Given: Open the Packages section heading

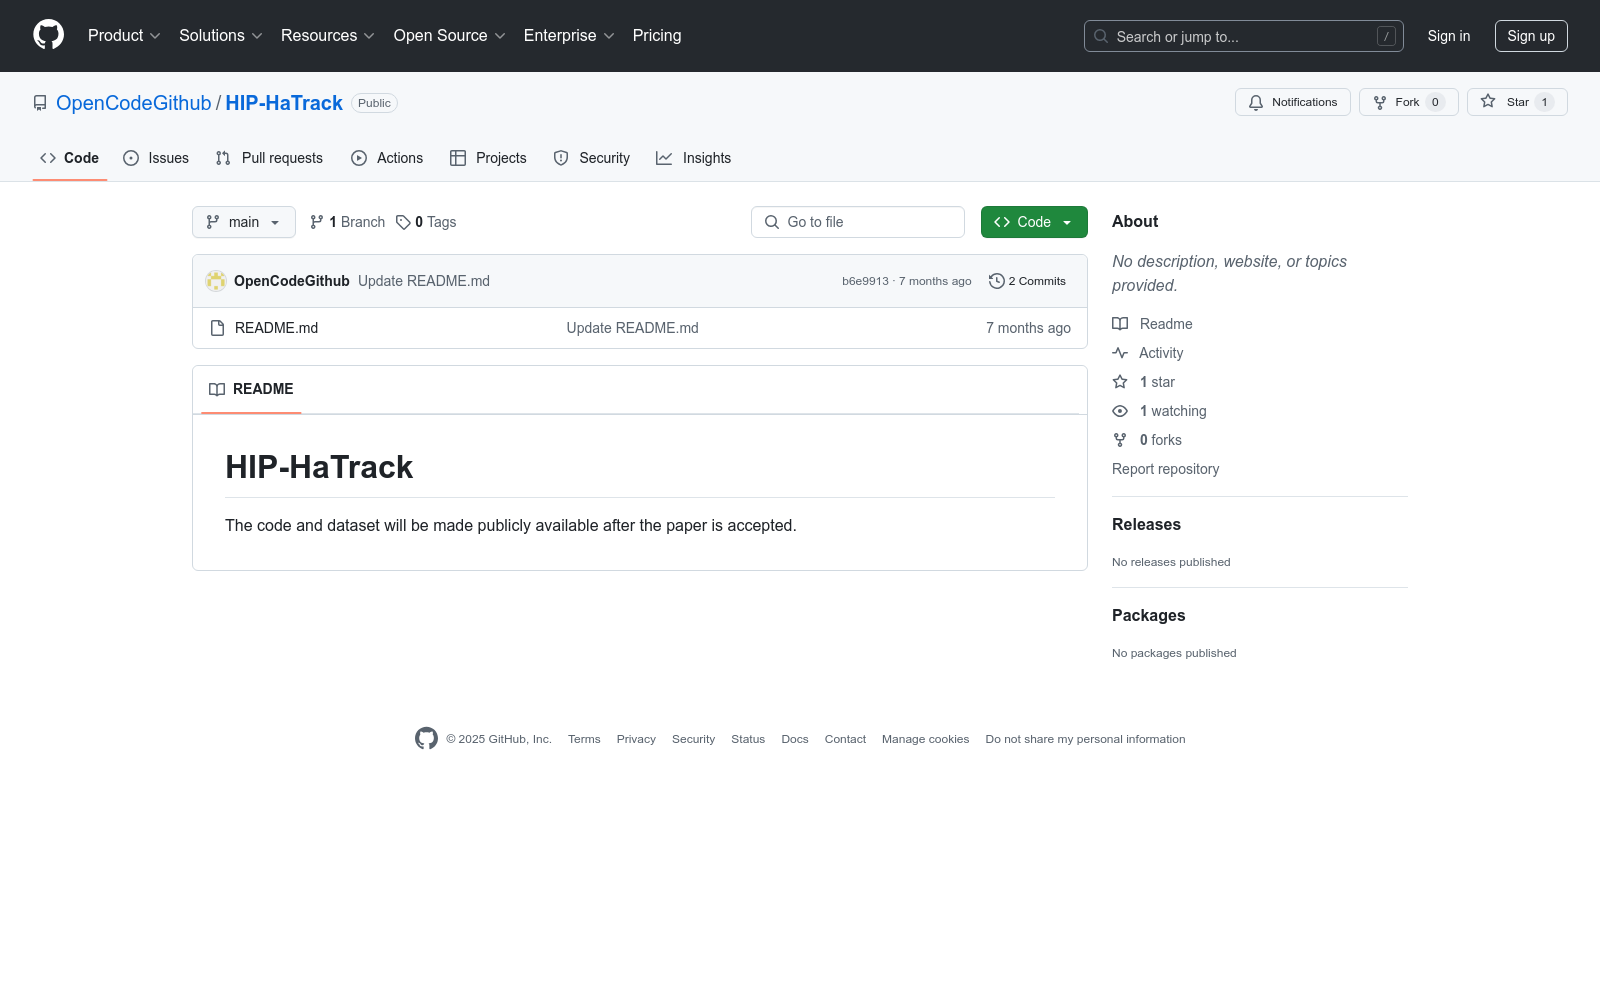Looking at the screenshot, I should click(x=1148, y=616).
